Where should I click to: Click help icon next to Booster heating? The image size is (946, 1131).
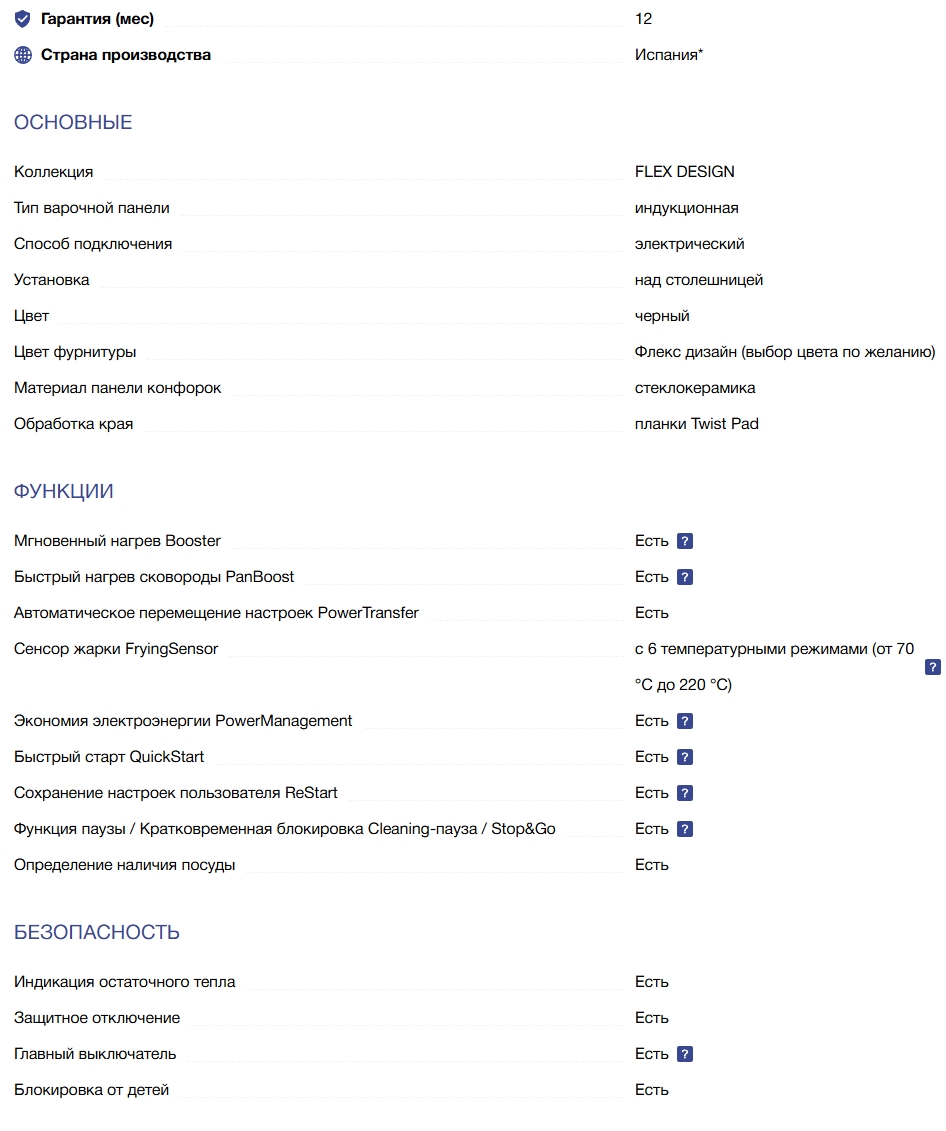click(685, 541)
